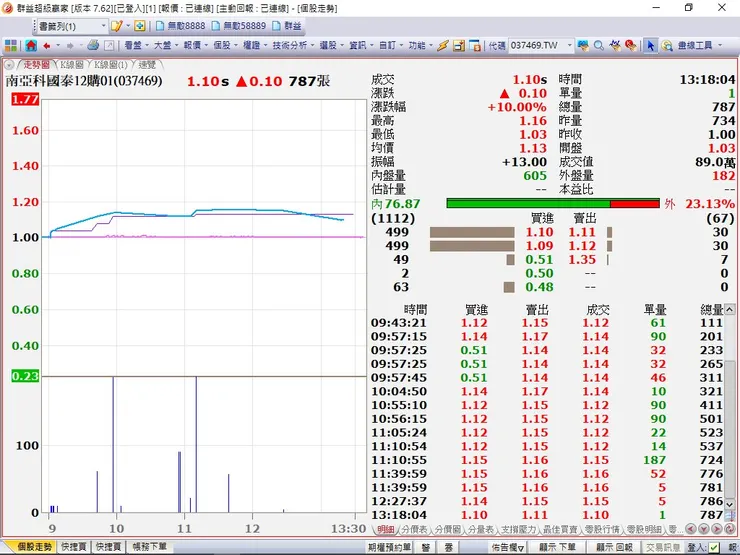
Task: Open the 帳務下單 bottom tab
Action: 149,547
